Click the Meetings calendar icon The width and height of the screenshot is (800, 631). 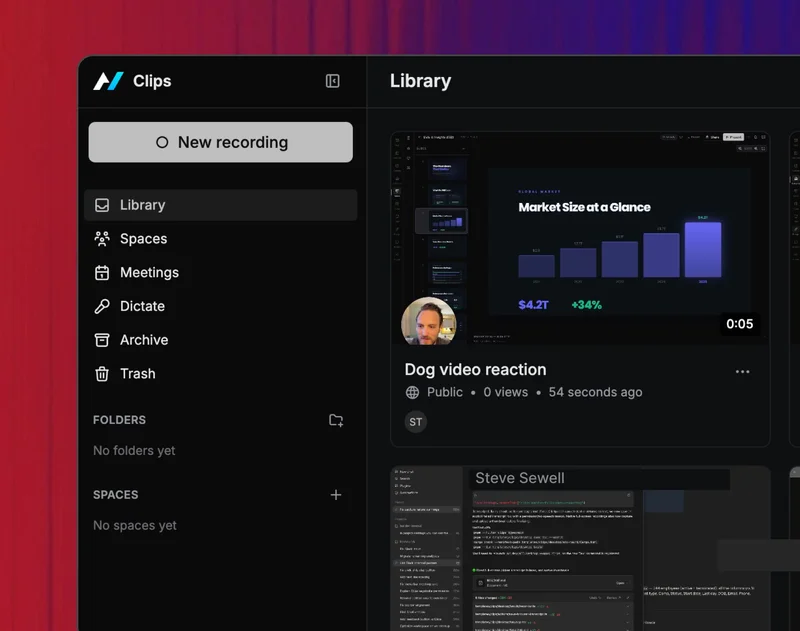tap(102, 272)
